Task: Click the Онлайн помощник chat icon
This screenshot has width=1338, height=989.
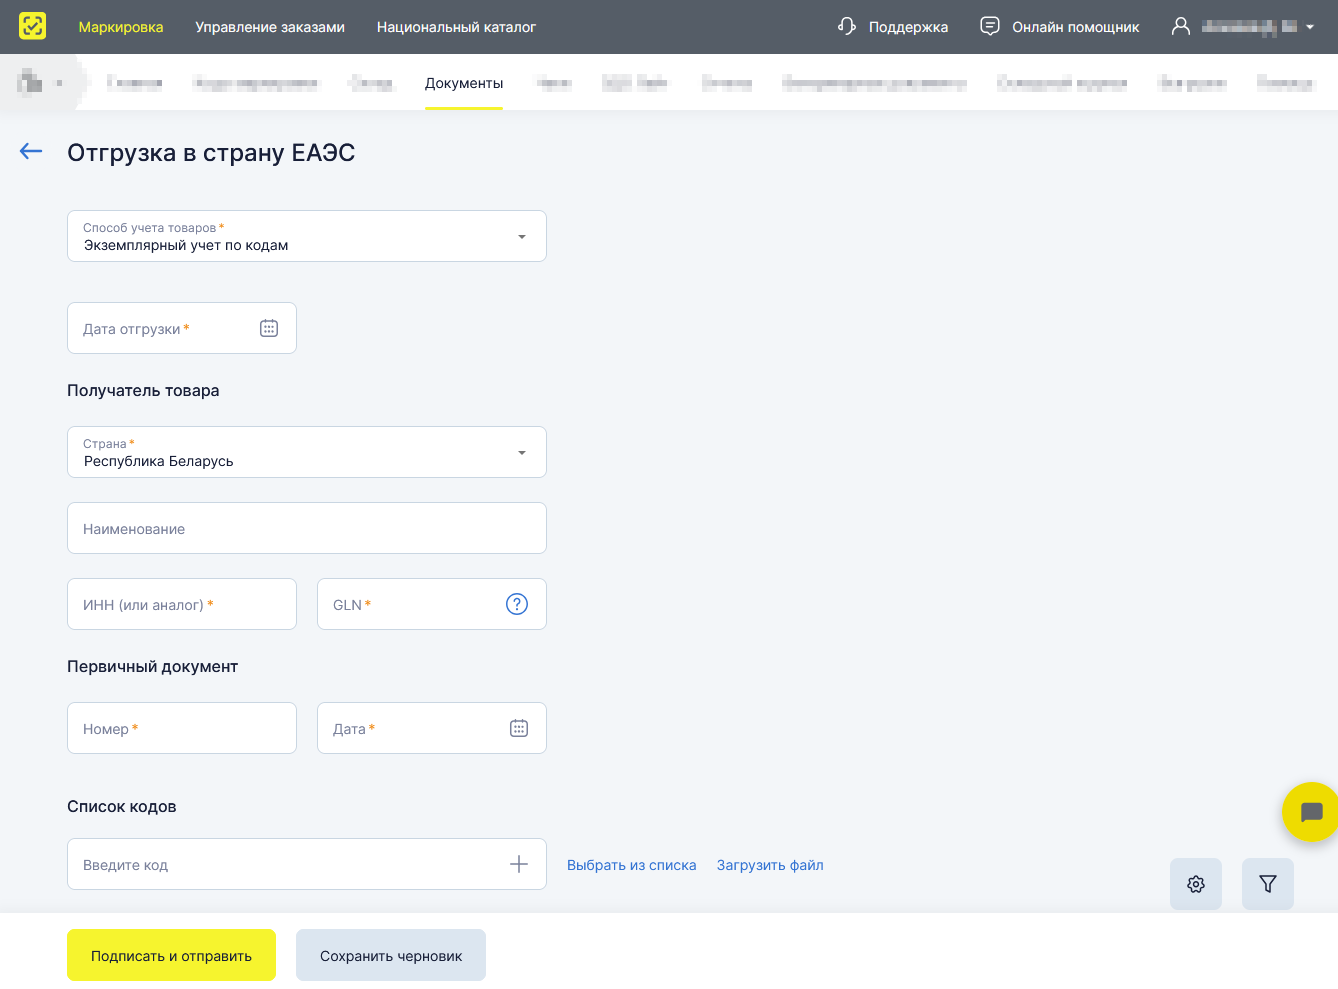Action: pyautogui.click(x=990, y=26)
